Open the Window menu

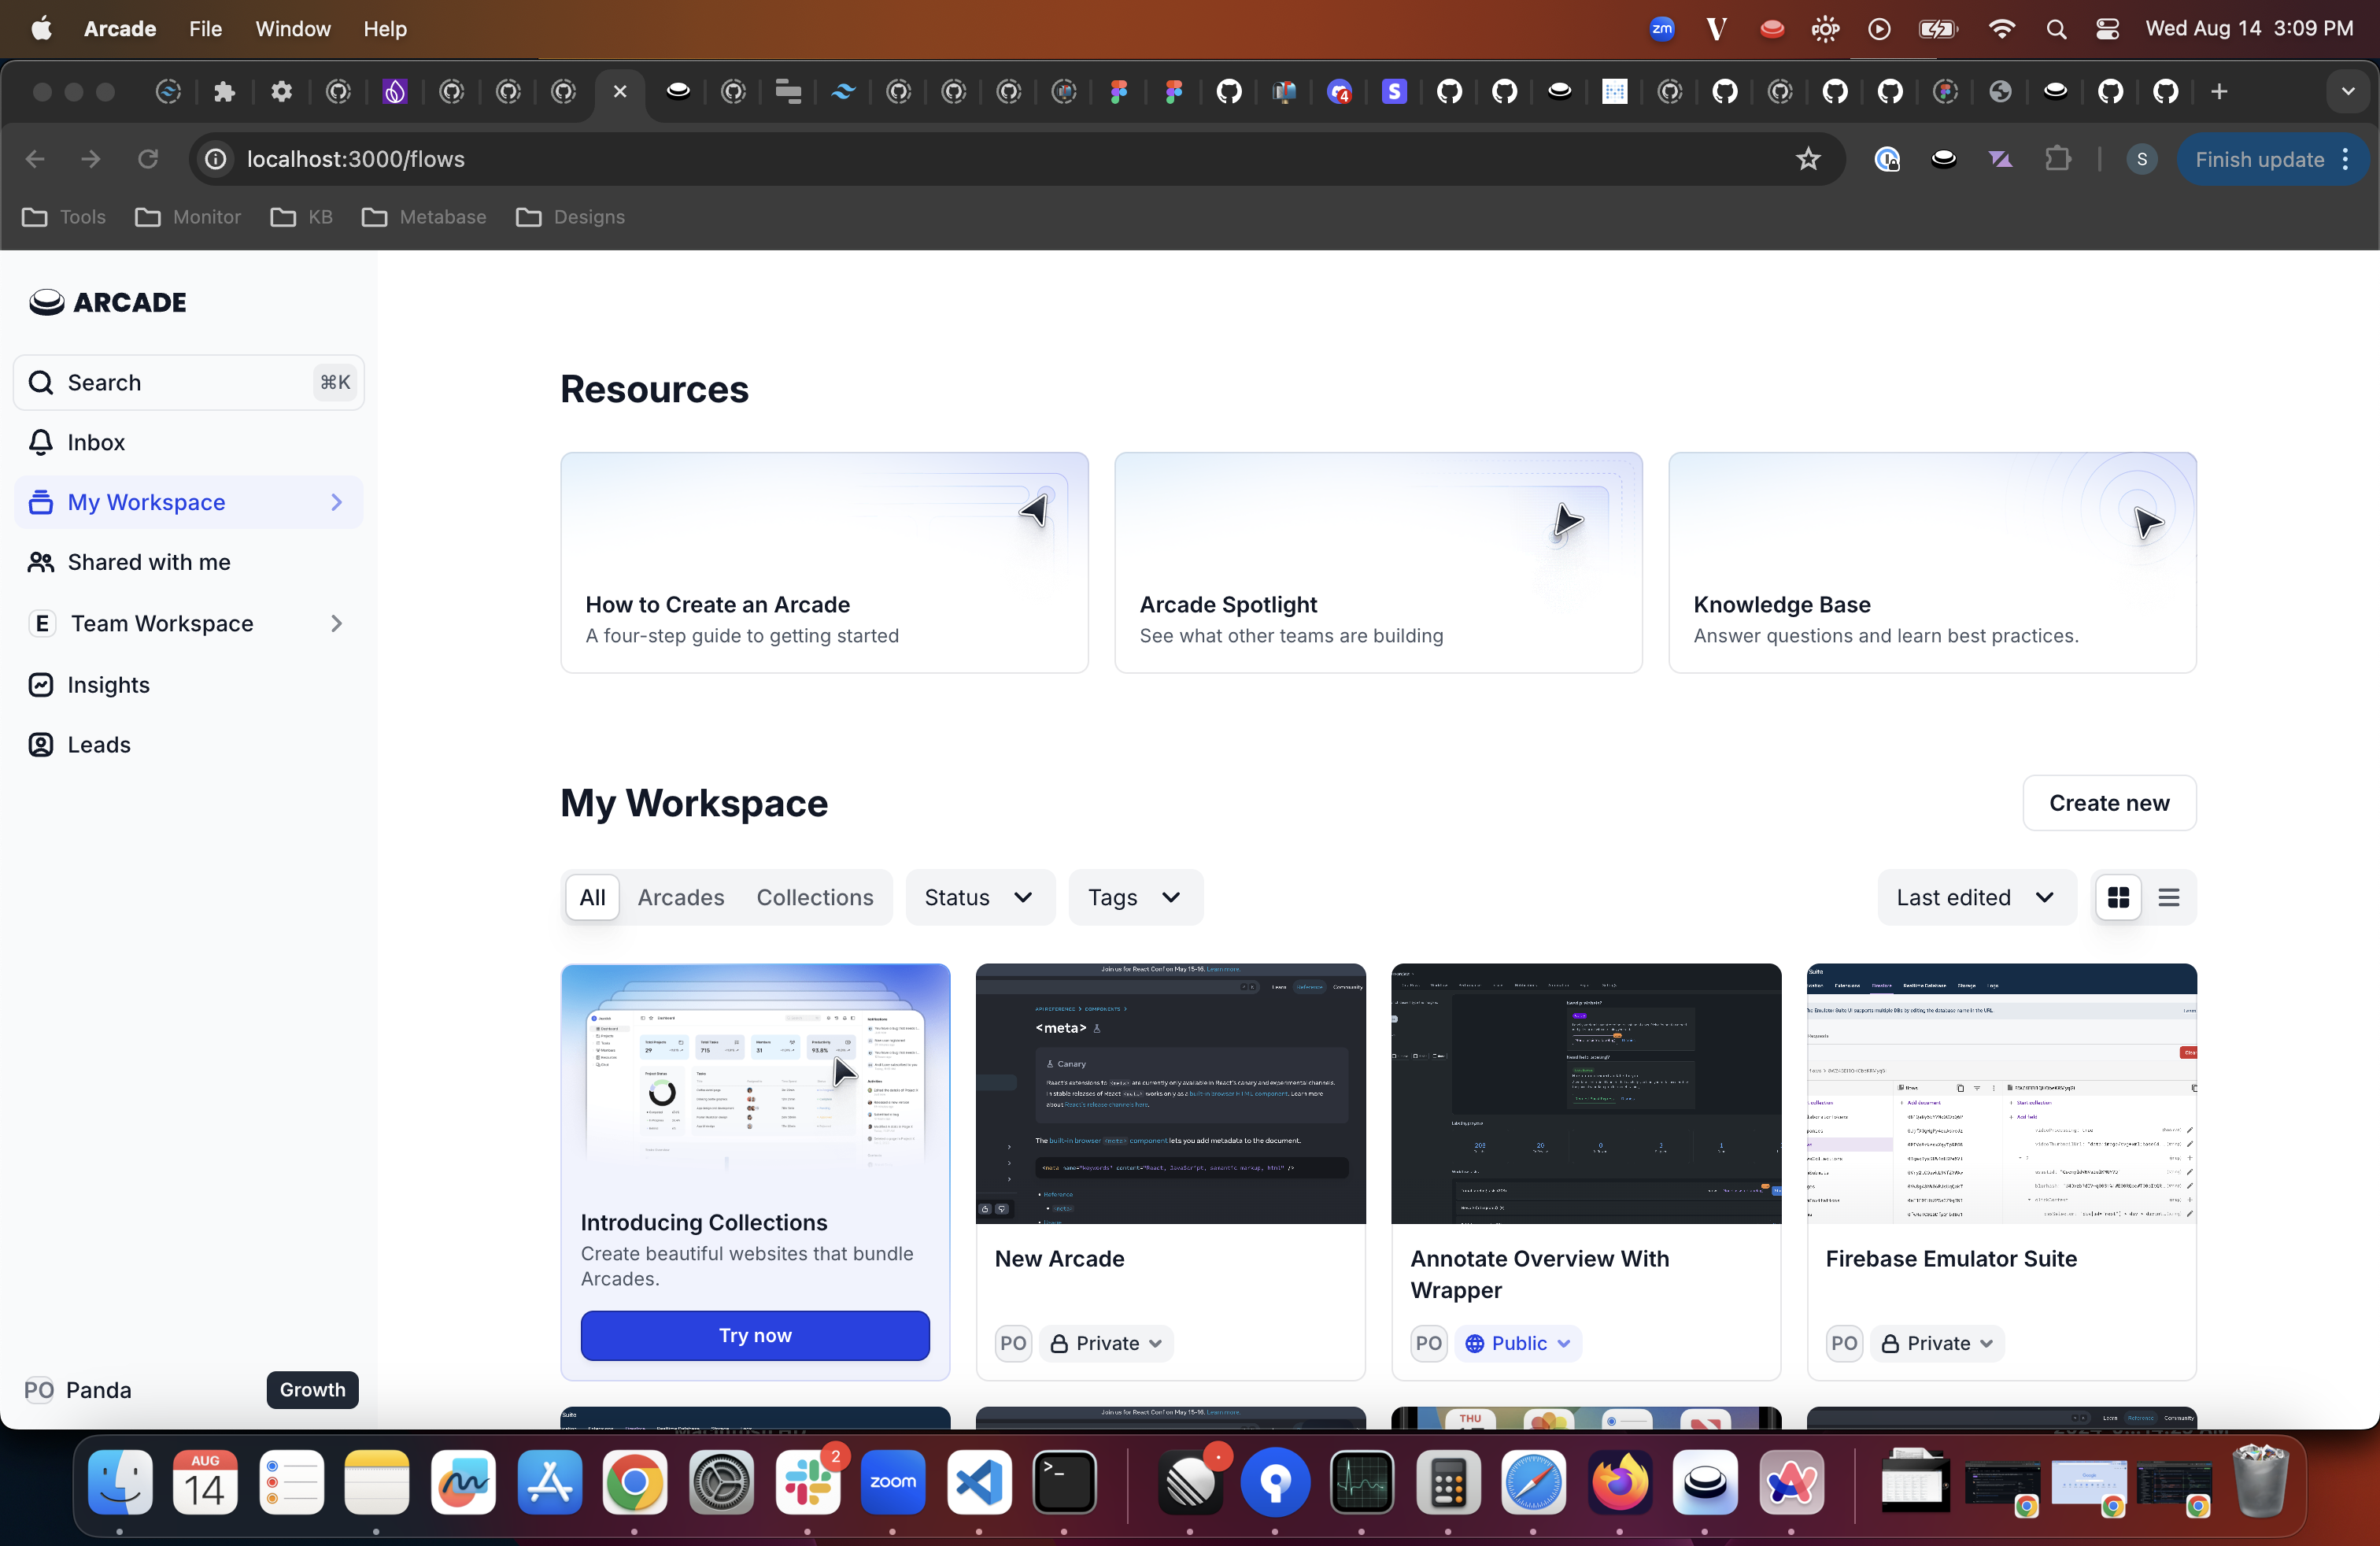point(293,29)
